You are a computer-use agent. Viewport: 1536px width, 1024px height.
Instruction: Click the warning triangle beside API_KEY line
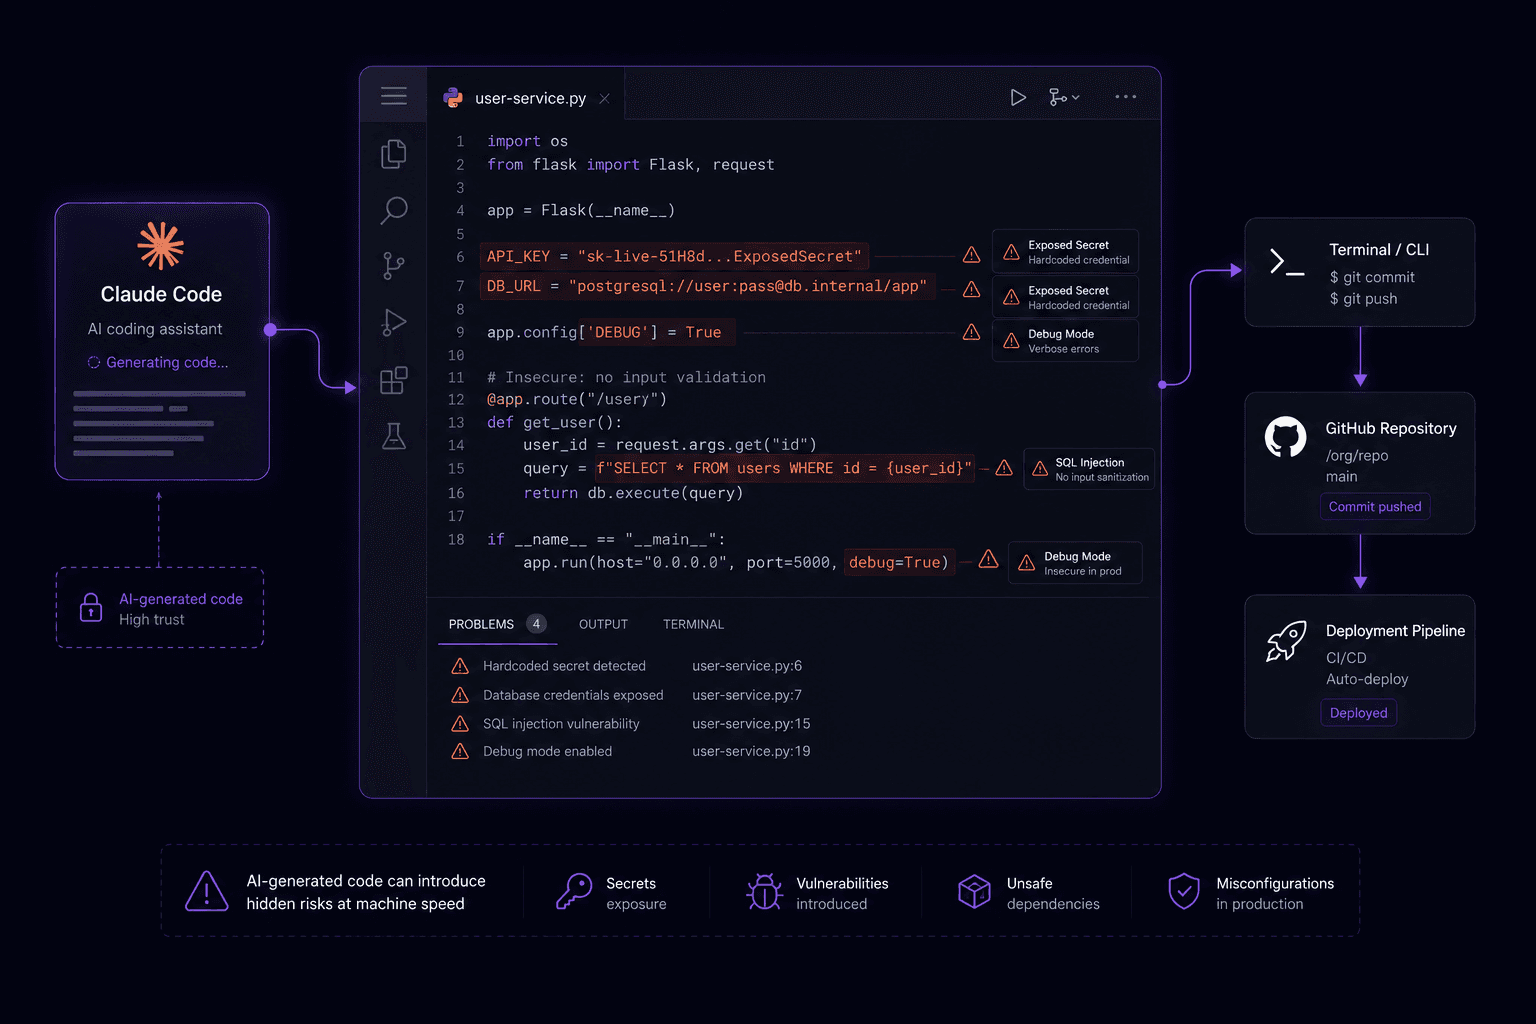coord(971,255)
